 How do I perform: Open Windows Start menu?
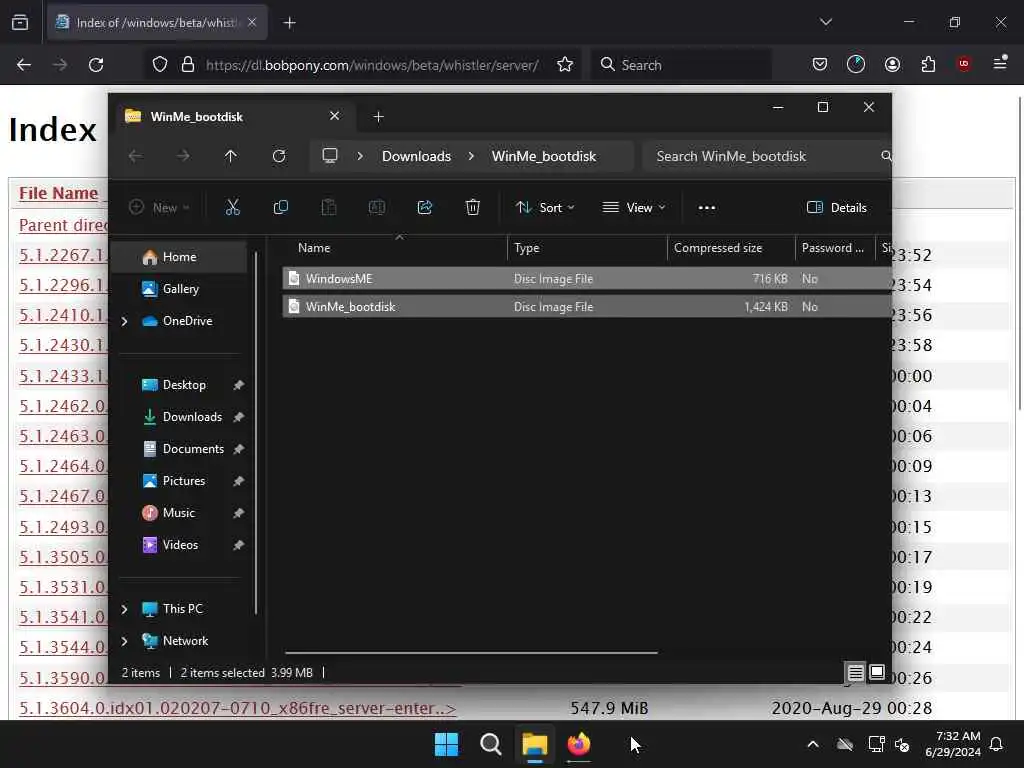tap(447, 744)
